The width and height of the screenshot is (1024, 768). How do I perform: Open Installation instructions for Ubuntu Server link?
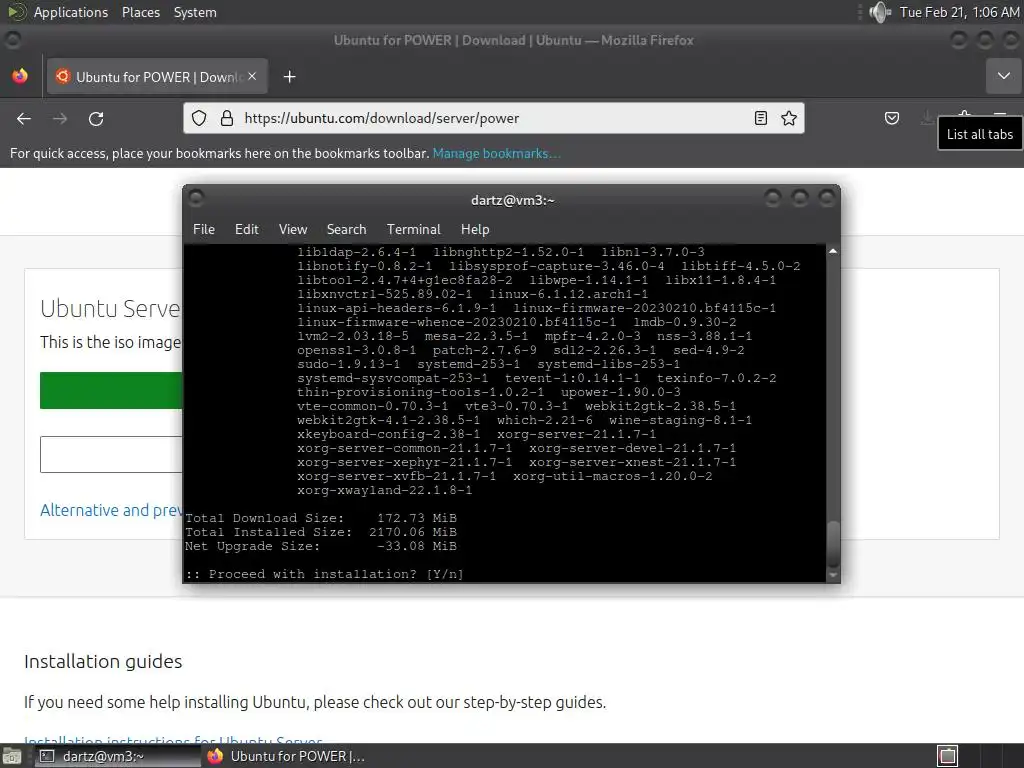173,740
